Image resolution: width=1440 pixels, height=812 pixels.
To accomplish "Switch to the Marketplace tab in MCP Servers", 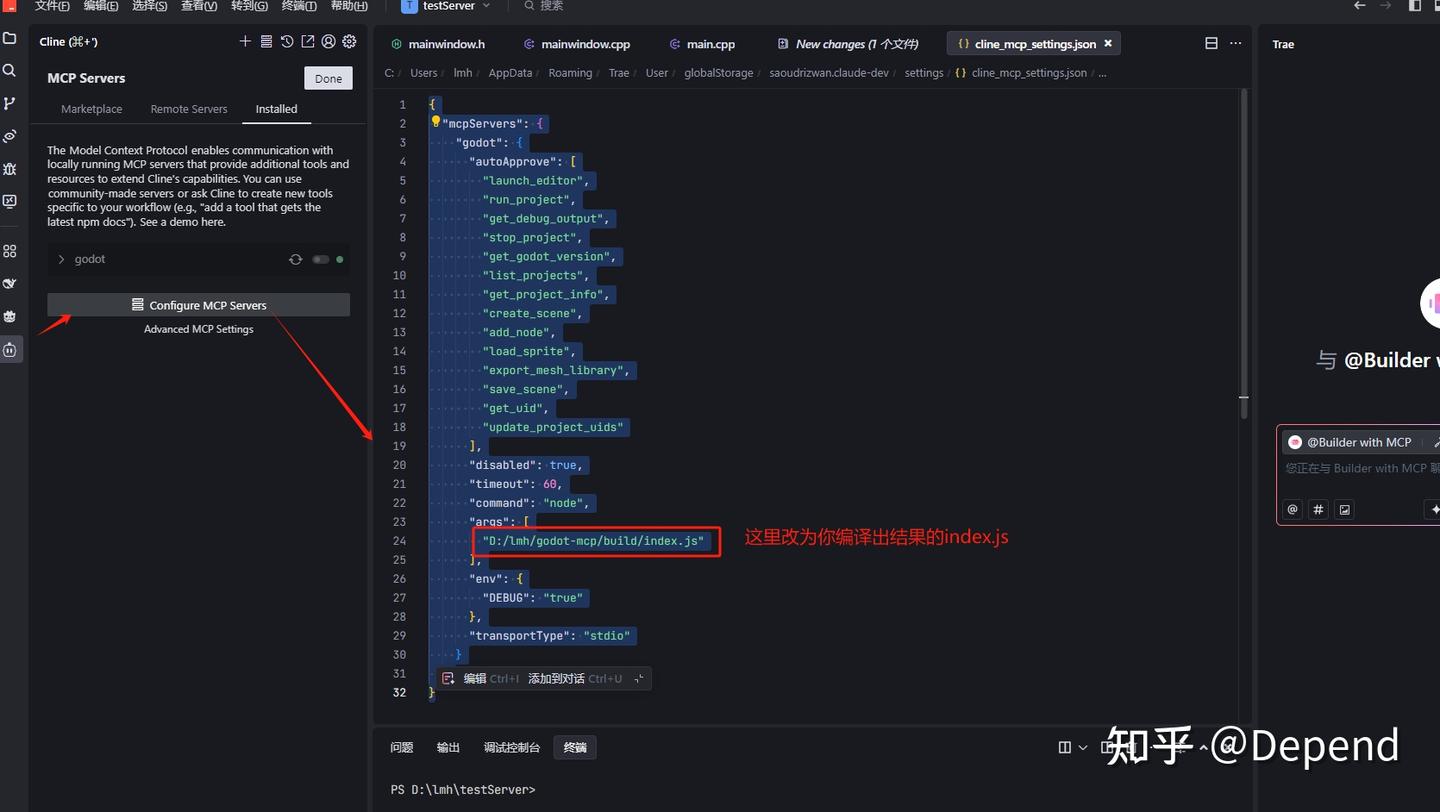I will 91,109.
